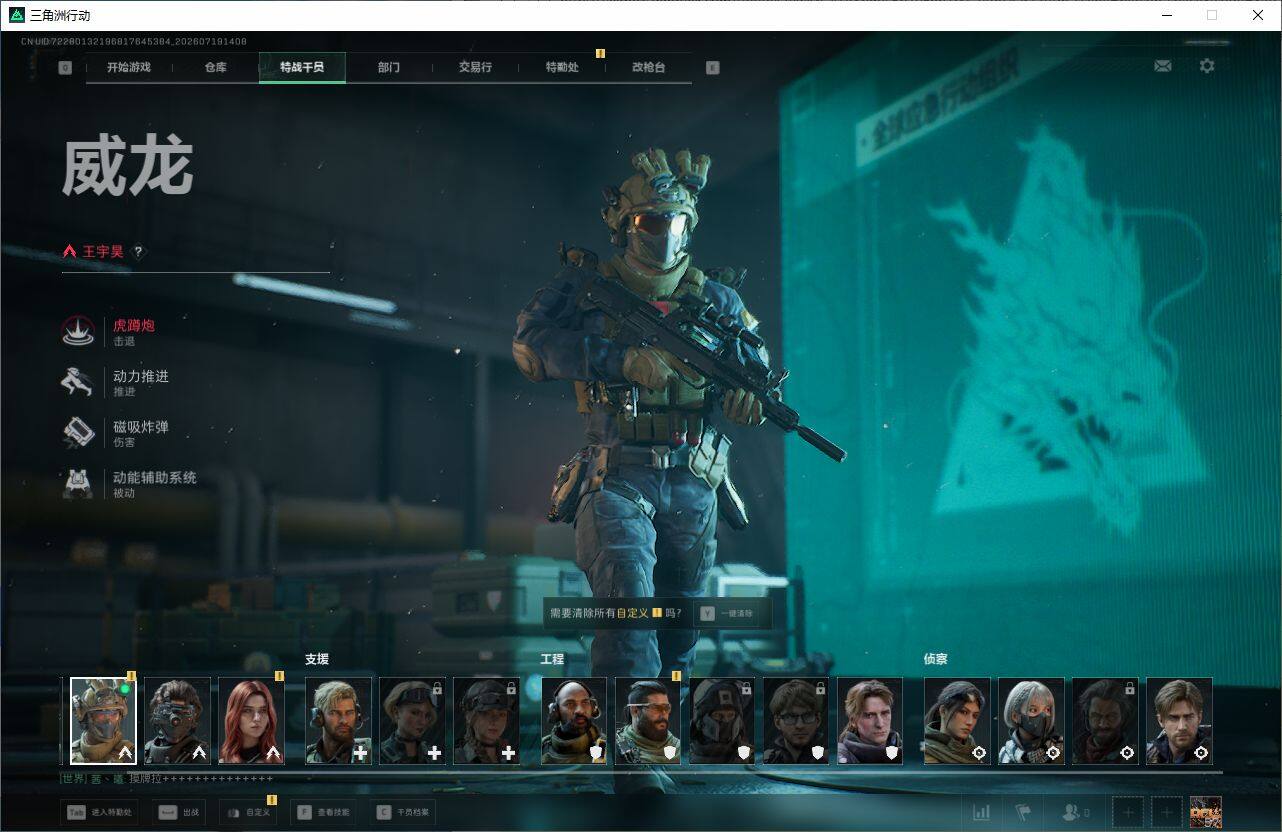Image resolution: width=1282 pixels, height=832 pixels.
Task: Select the 虎蹲炮 skill icon
Action: coord(79,332)
